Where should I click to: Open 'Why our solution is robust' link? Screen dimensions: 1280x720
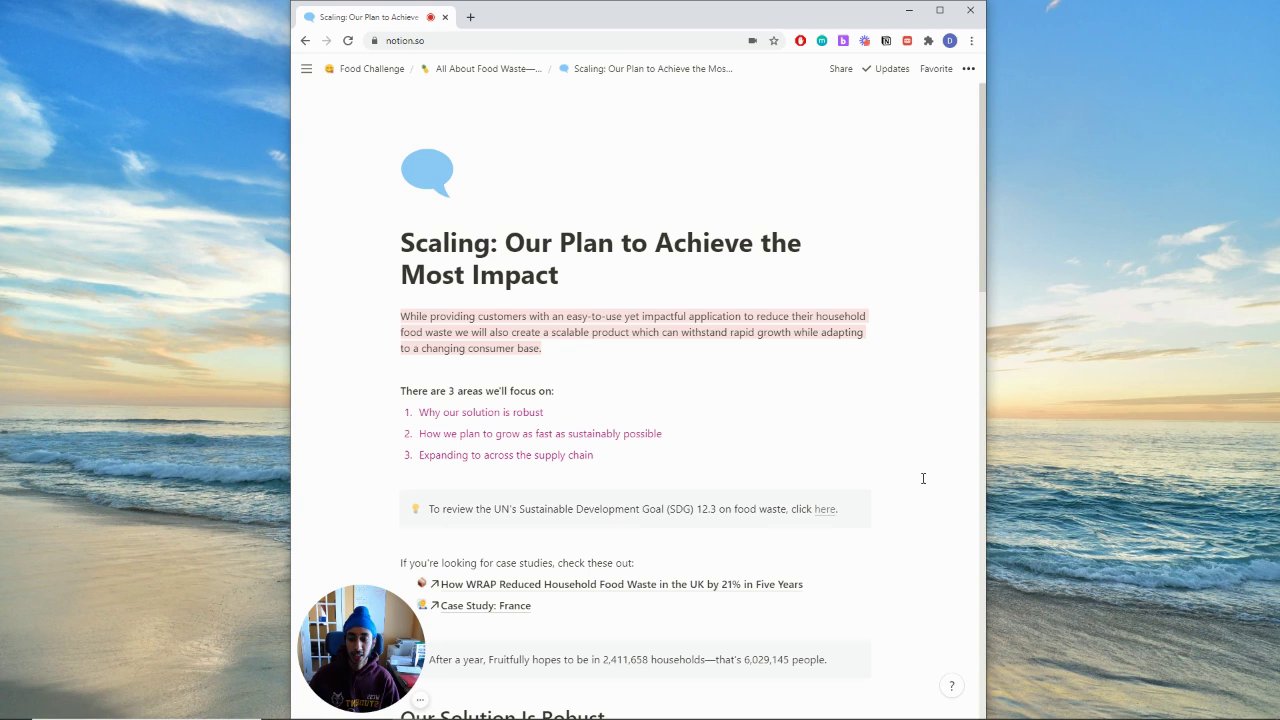pos(481,412)
